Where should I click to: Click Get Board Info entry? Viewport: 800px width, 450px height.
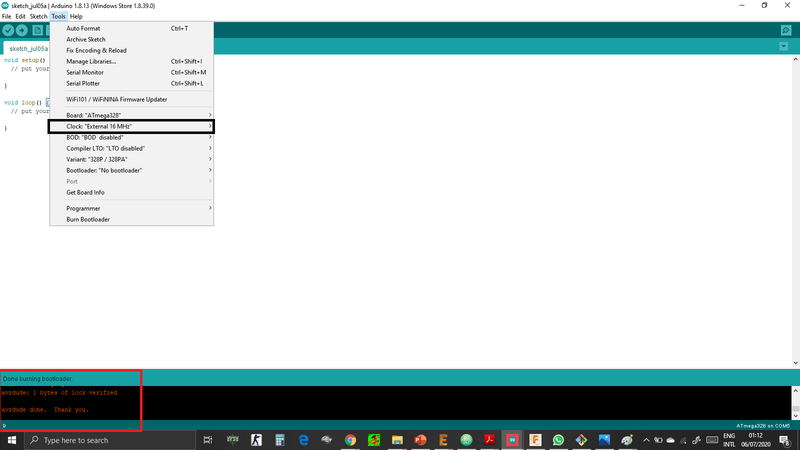tap(132, 192)
